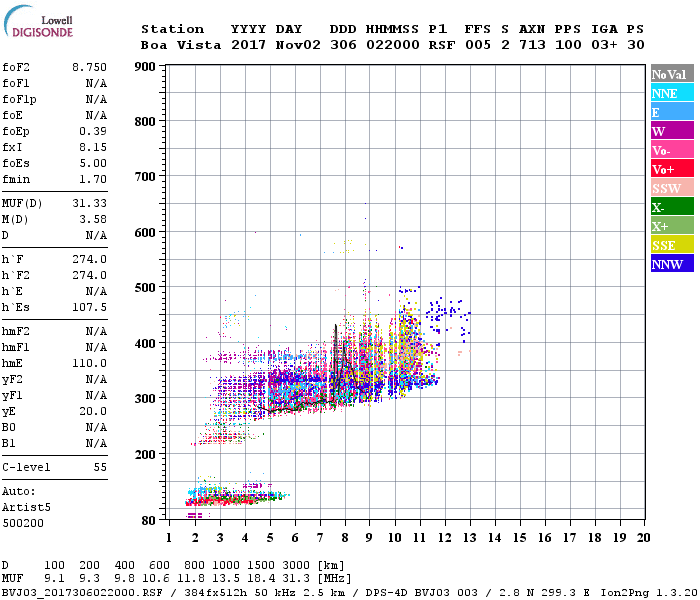Click the black trace peak near 7.6 MHz
This screenshot has width=700, height=600.
[x=336, y=326]
